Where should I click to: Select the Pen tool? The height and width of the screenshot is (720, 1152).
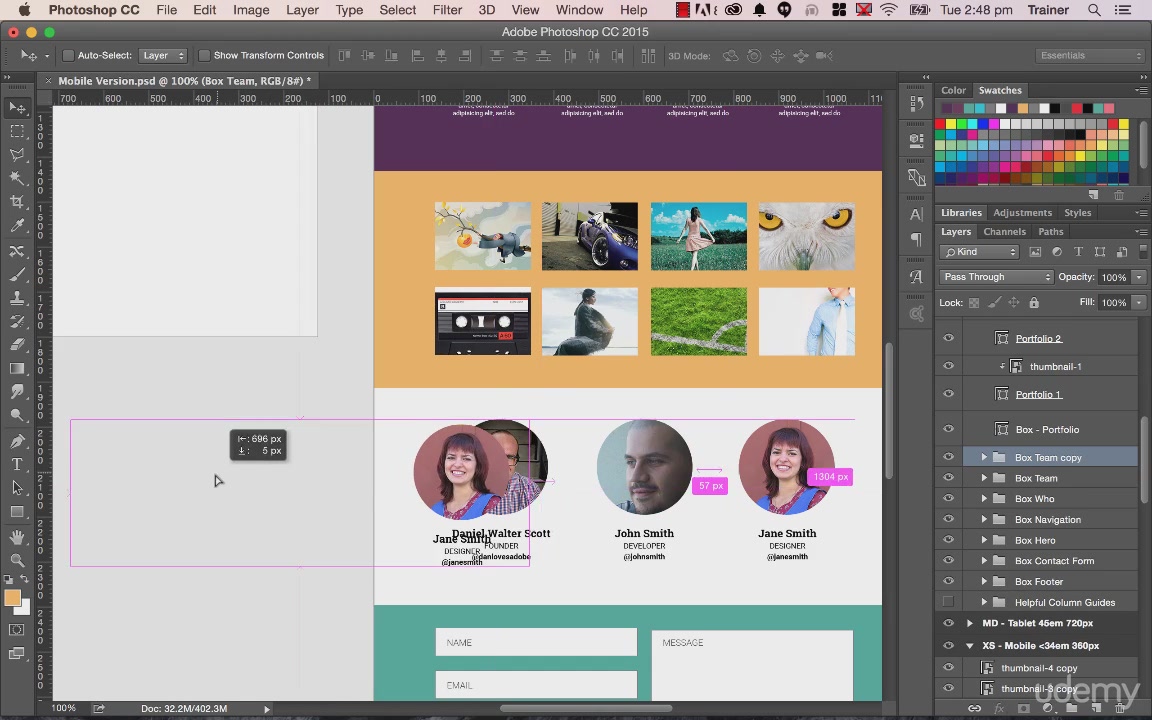pos(17,441)
